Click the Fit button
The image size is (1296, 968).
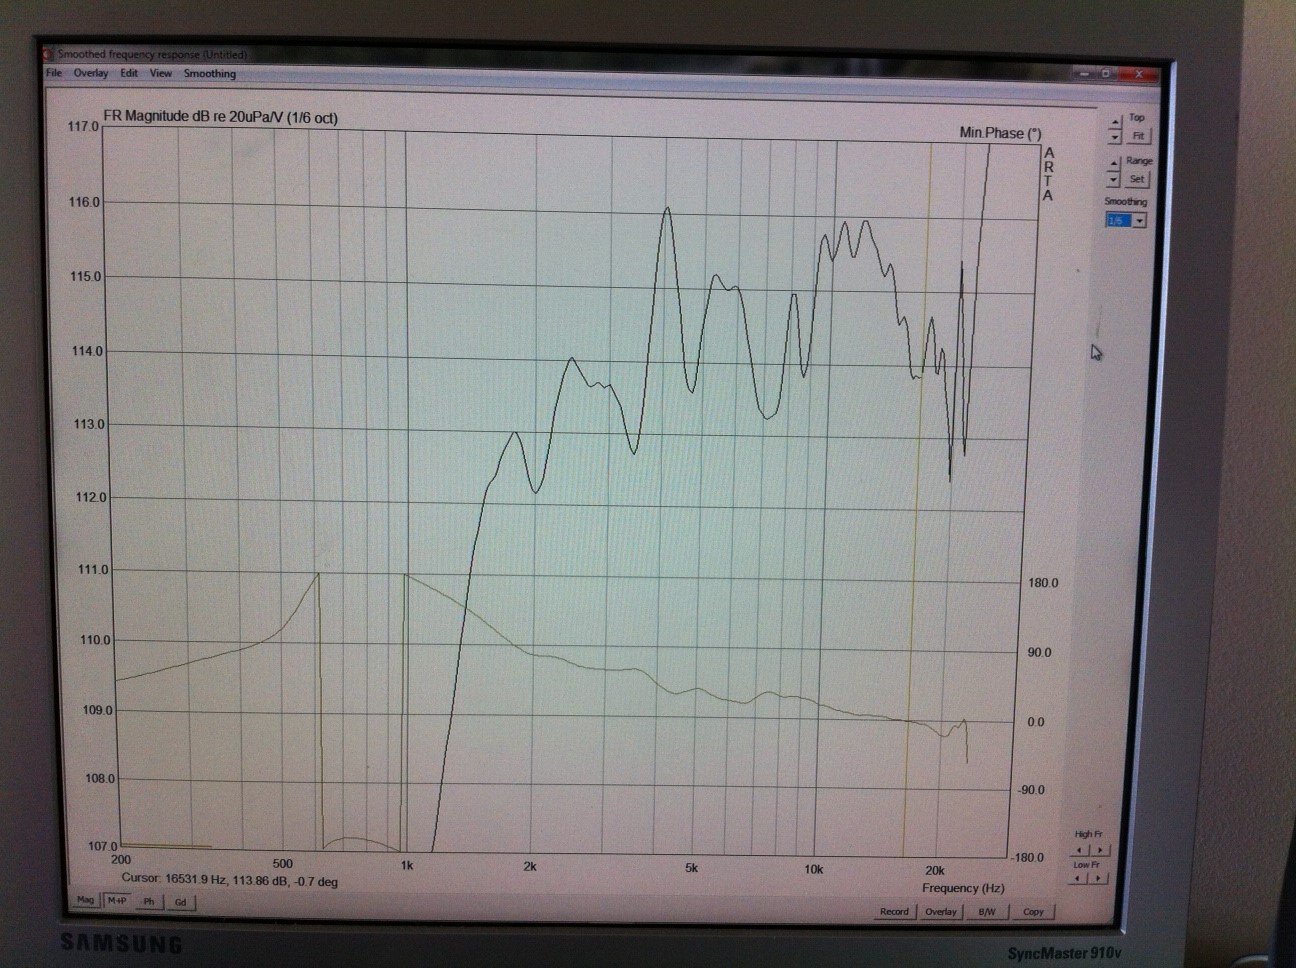coord(1138,136)
